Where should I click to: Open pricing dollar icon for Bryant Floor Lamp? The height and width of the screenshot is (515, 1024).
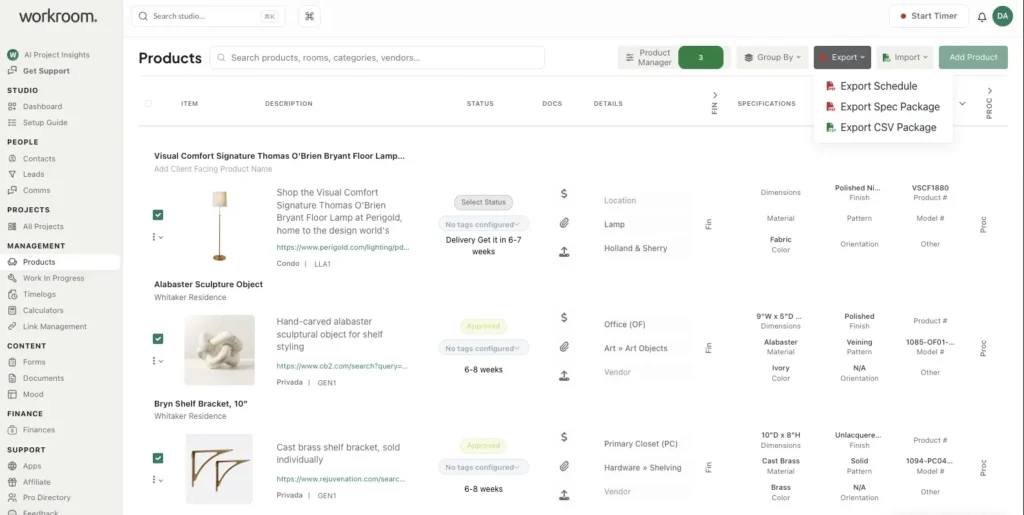[x=564, y=194]
